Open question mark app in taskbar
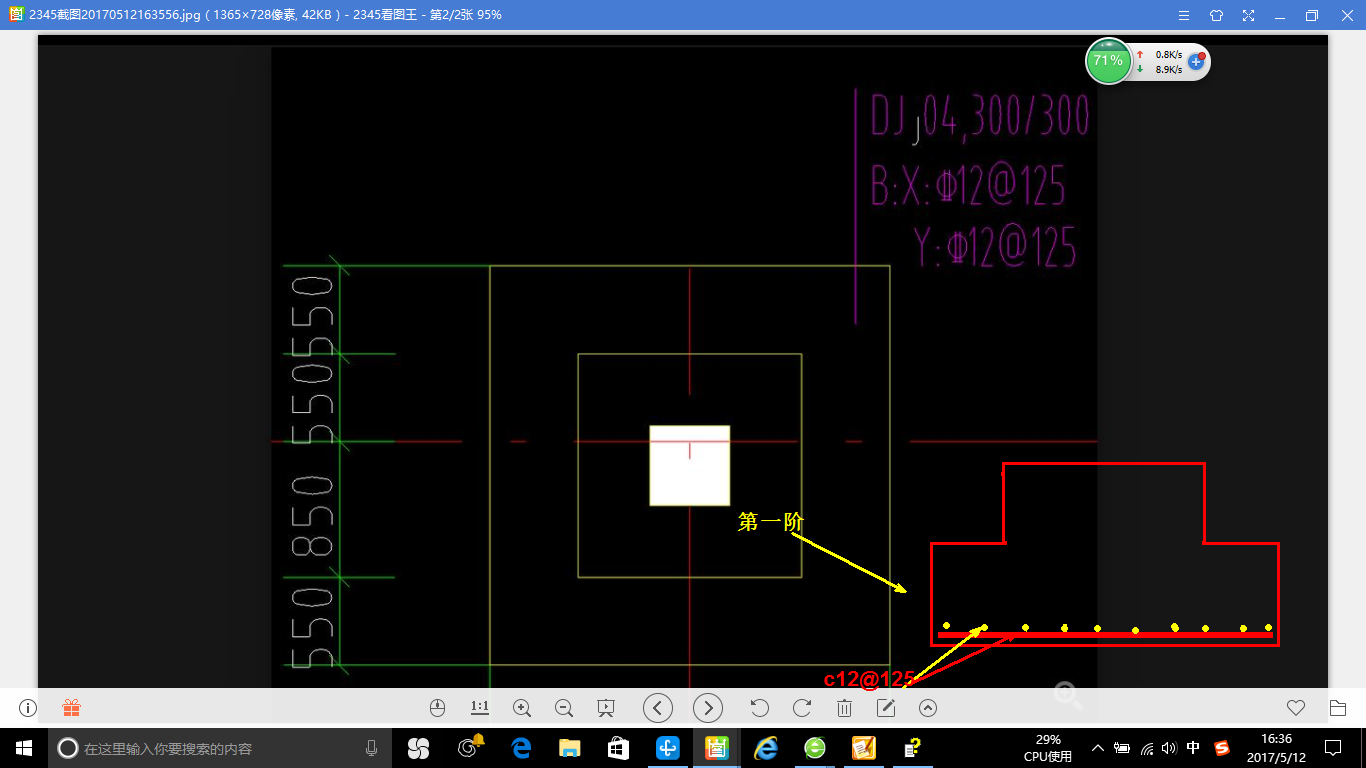Screen dimensions: 1366x768 coord(912,747)
